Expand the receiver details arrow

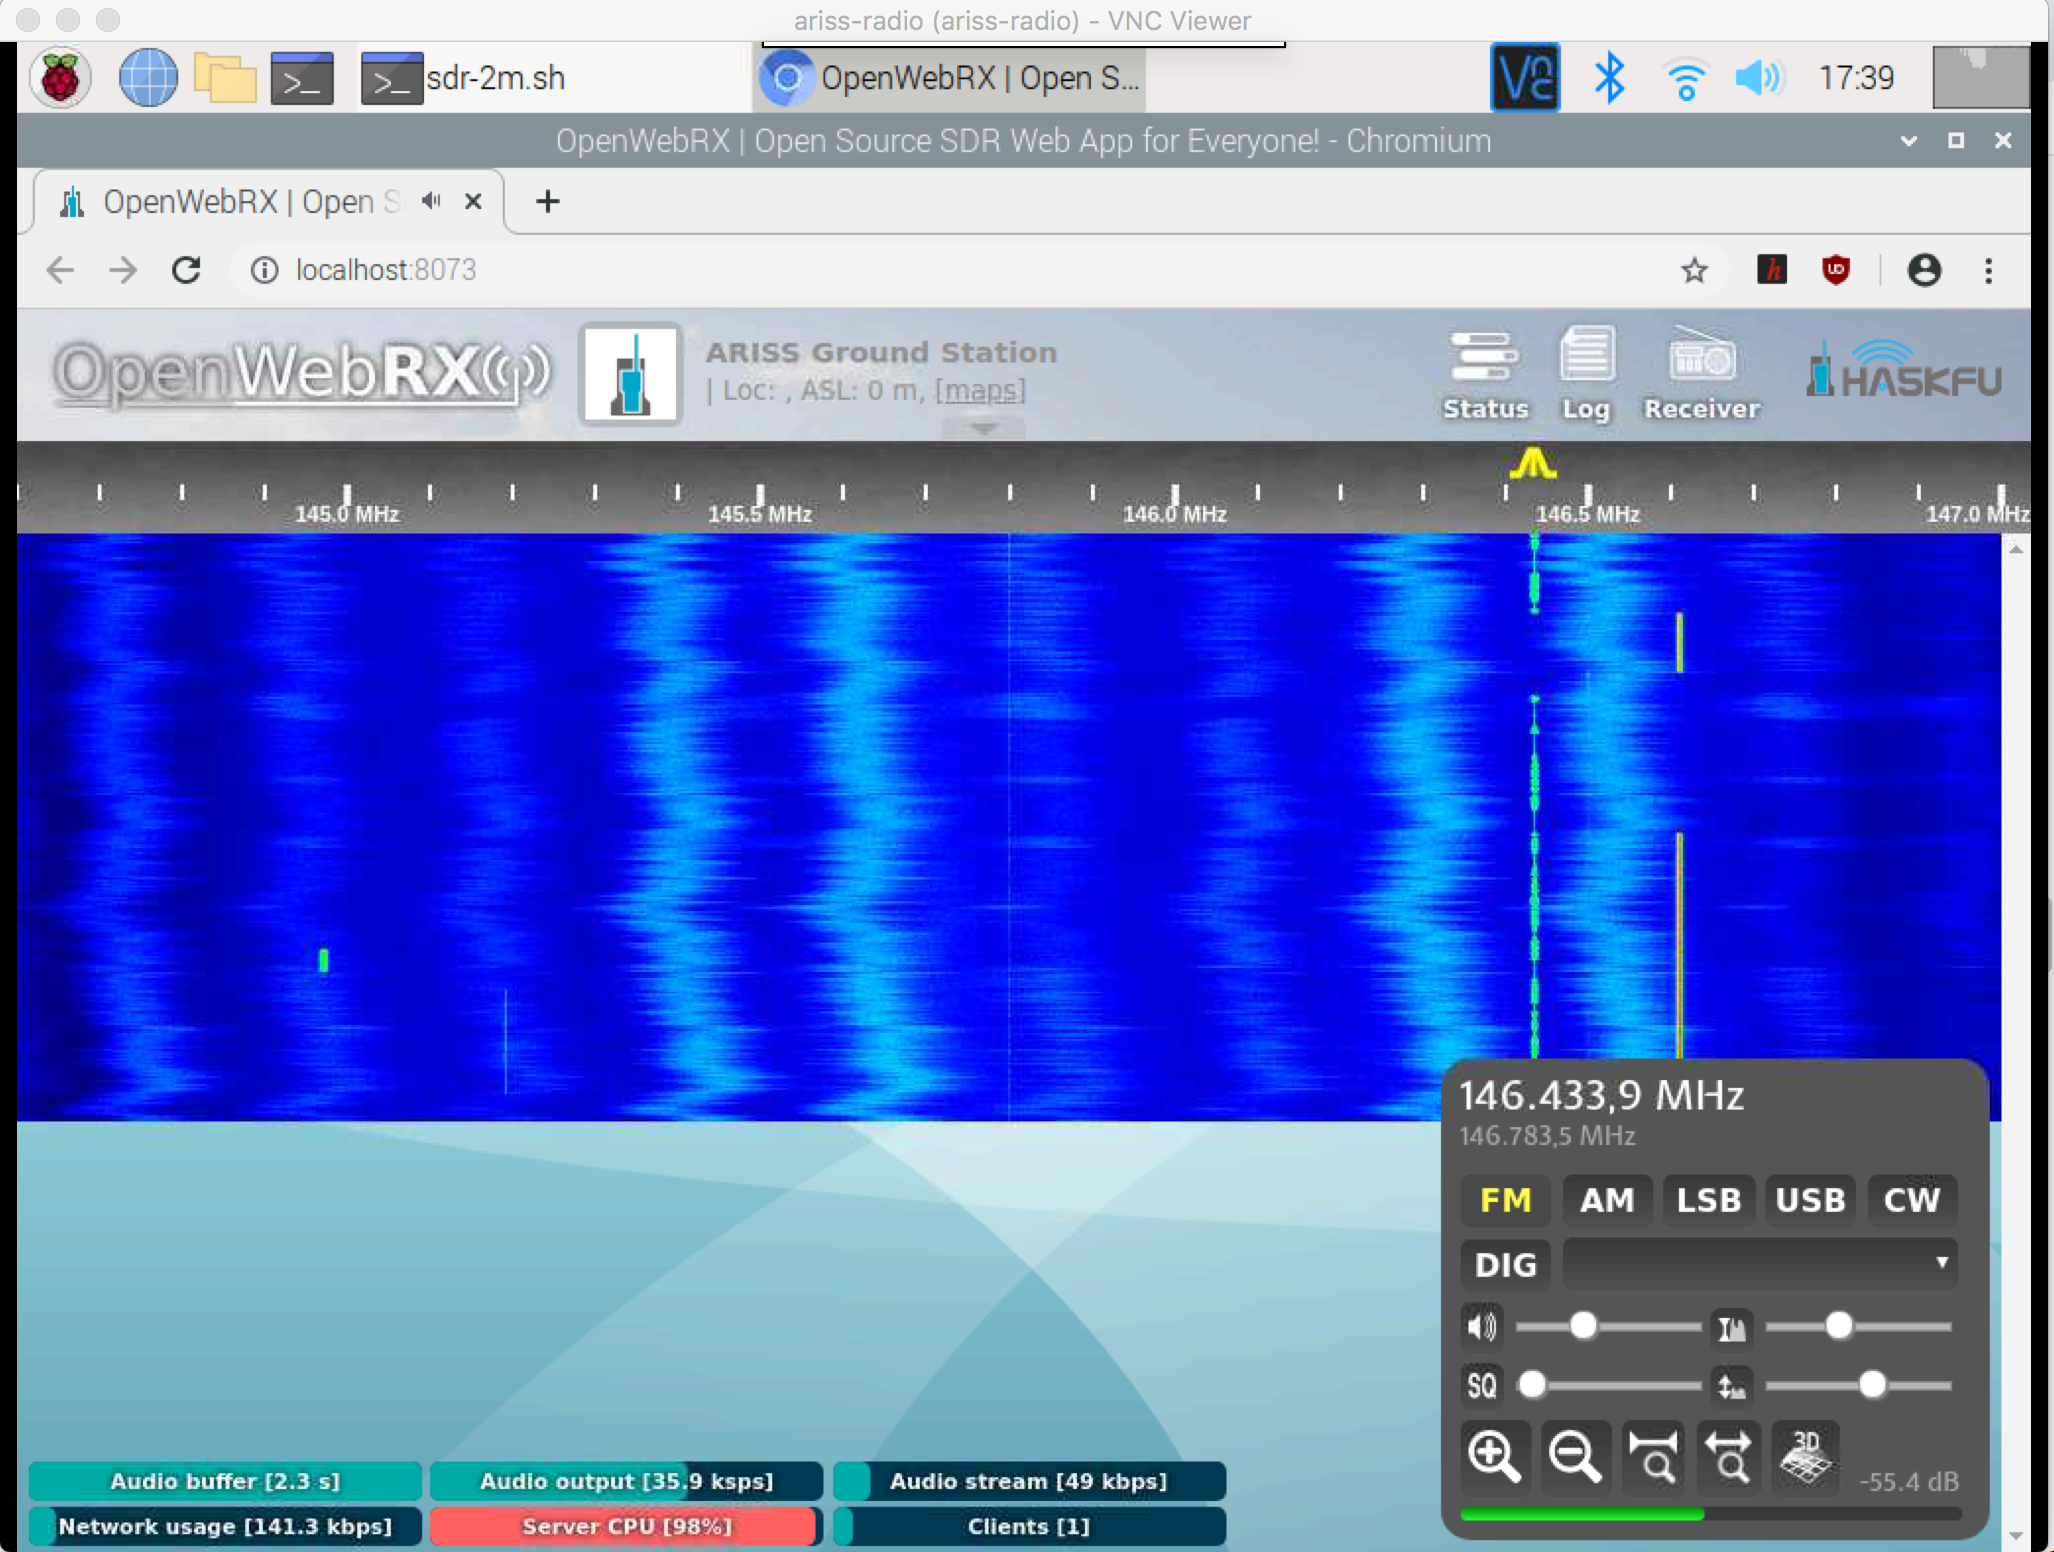pos(984,428)
